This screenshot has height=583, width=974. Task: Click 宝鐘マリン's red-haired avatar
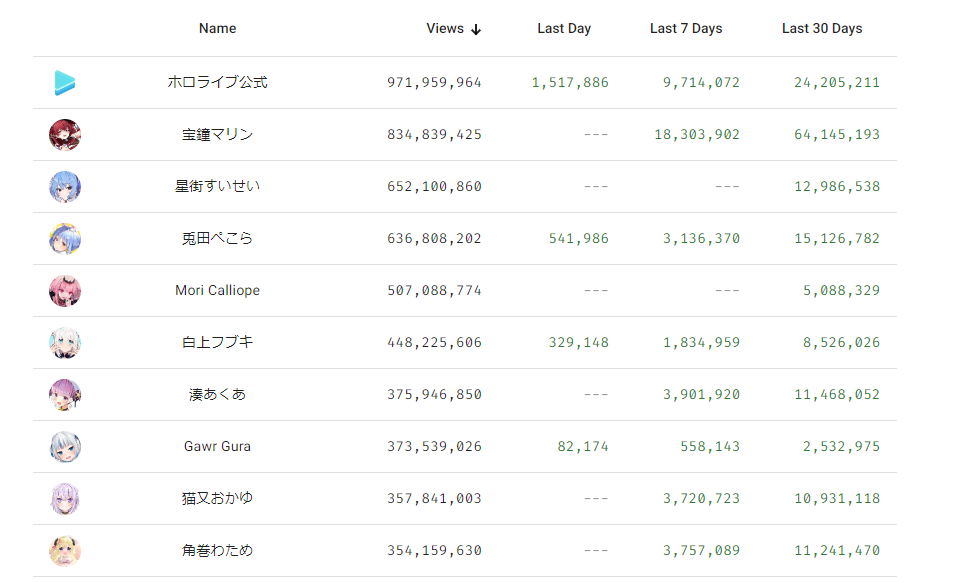pos(65,135)
